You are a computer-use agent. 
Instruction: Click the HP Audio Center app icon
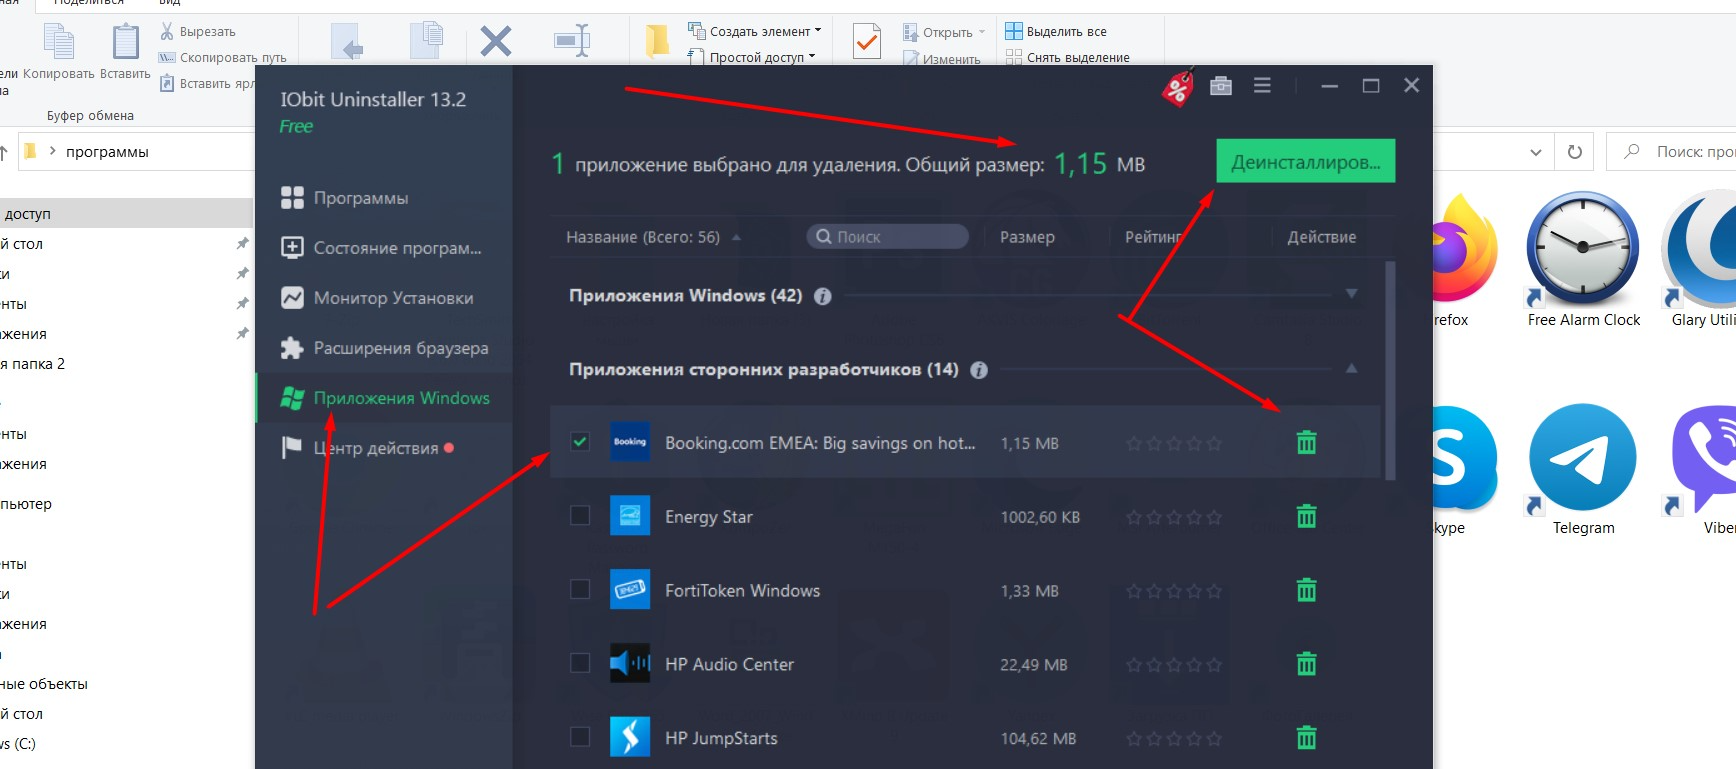pyautogui.click(x=630, y=663)
